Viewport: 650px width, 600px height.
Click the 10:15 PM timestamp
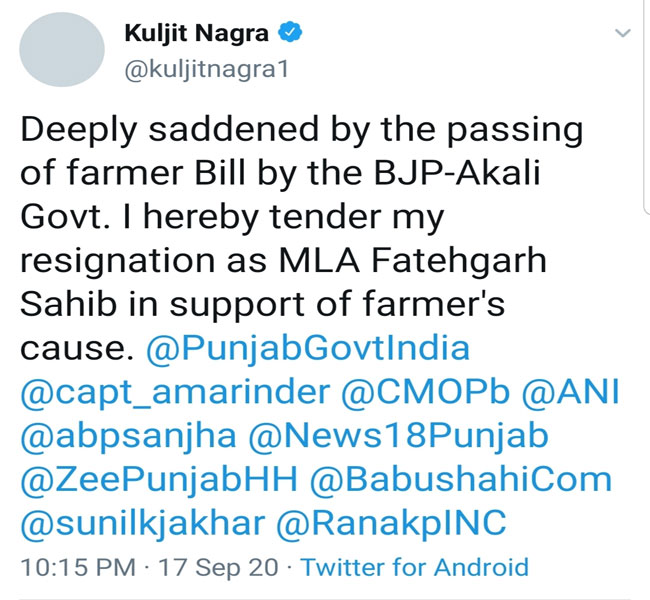click(78, 567)
